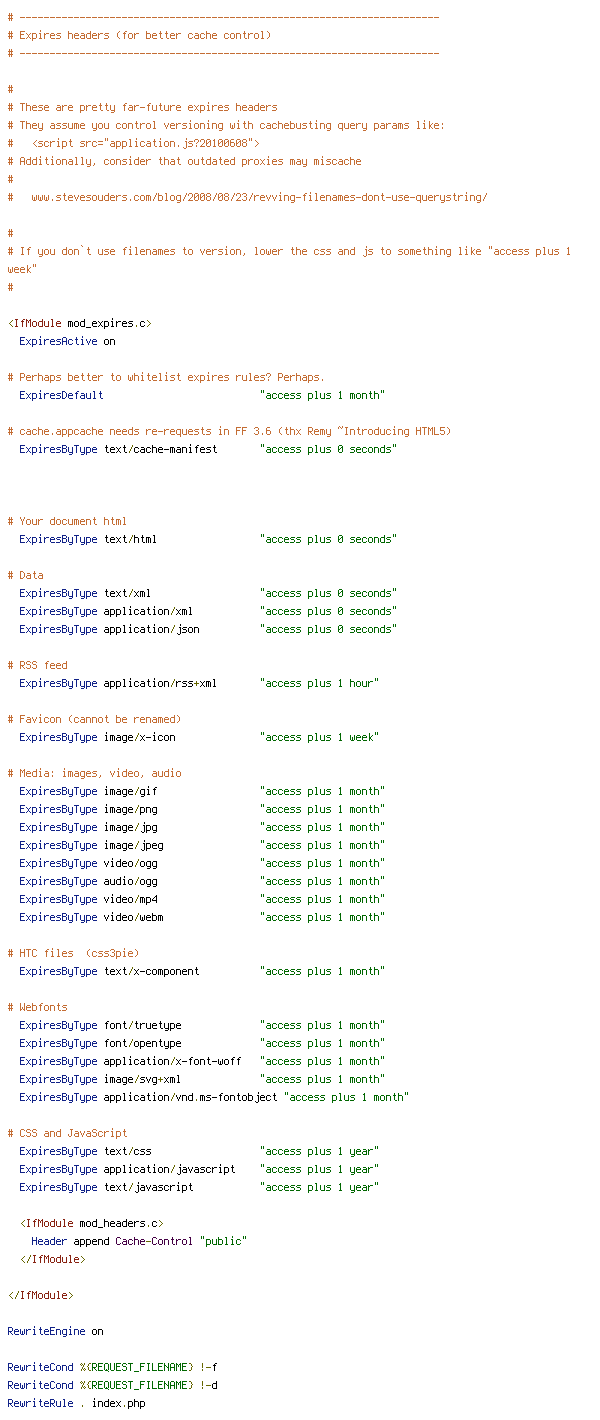
Task: Click the 'RewriteRule . index.php' line
Action: tap(76, 1403)
